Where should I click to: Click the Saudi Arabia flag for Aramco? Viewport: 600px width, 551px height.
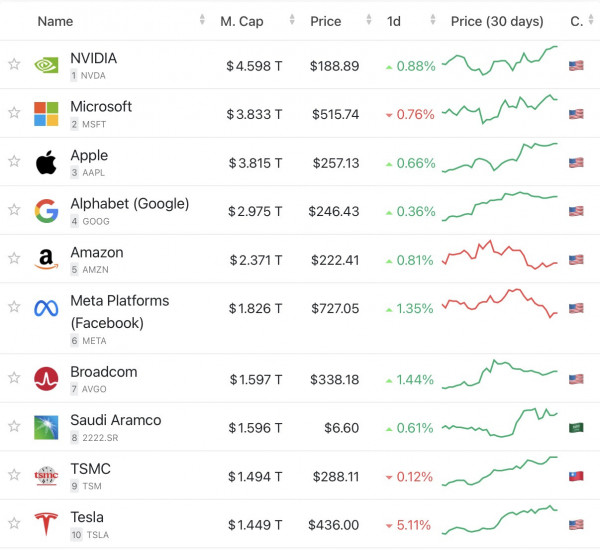tap(576, 428)
